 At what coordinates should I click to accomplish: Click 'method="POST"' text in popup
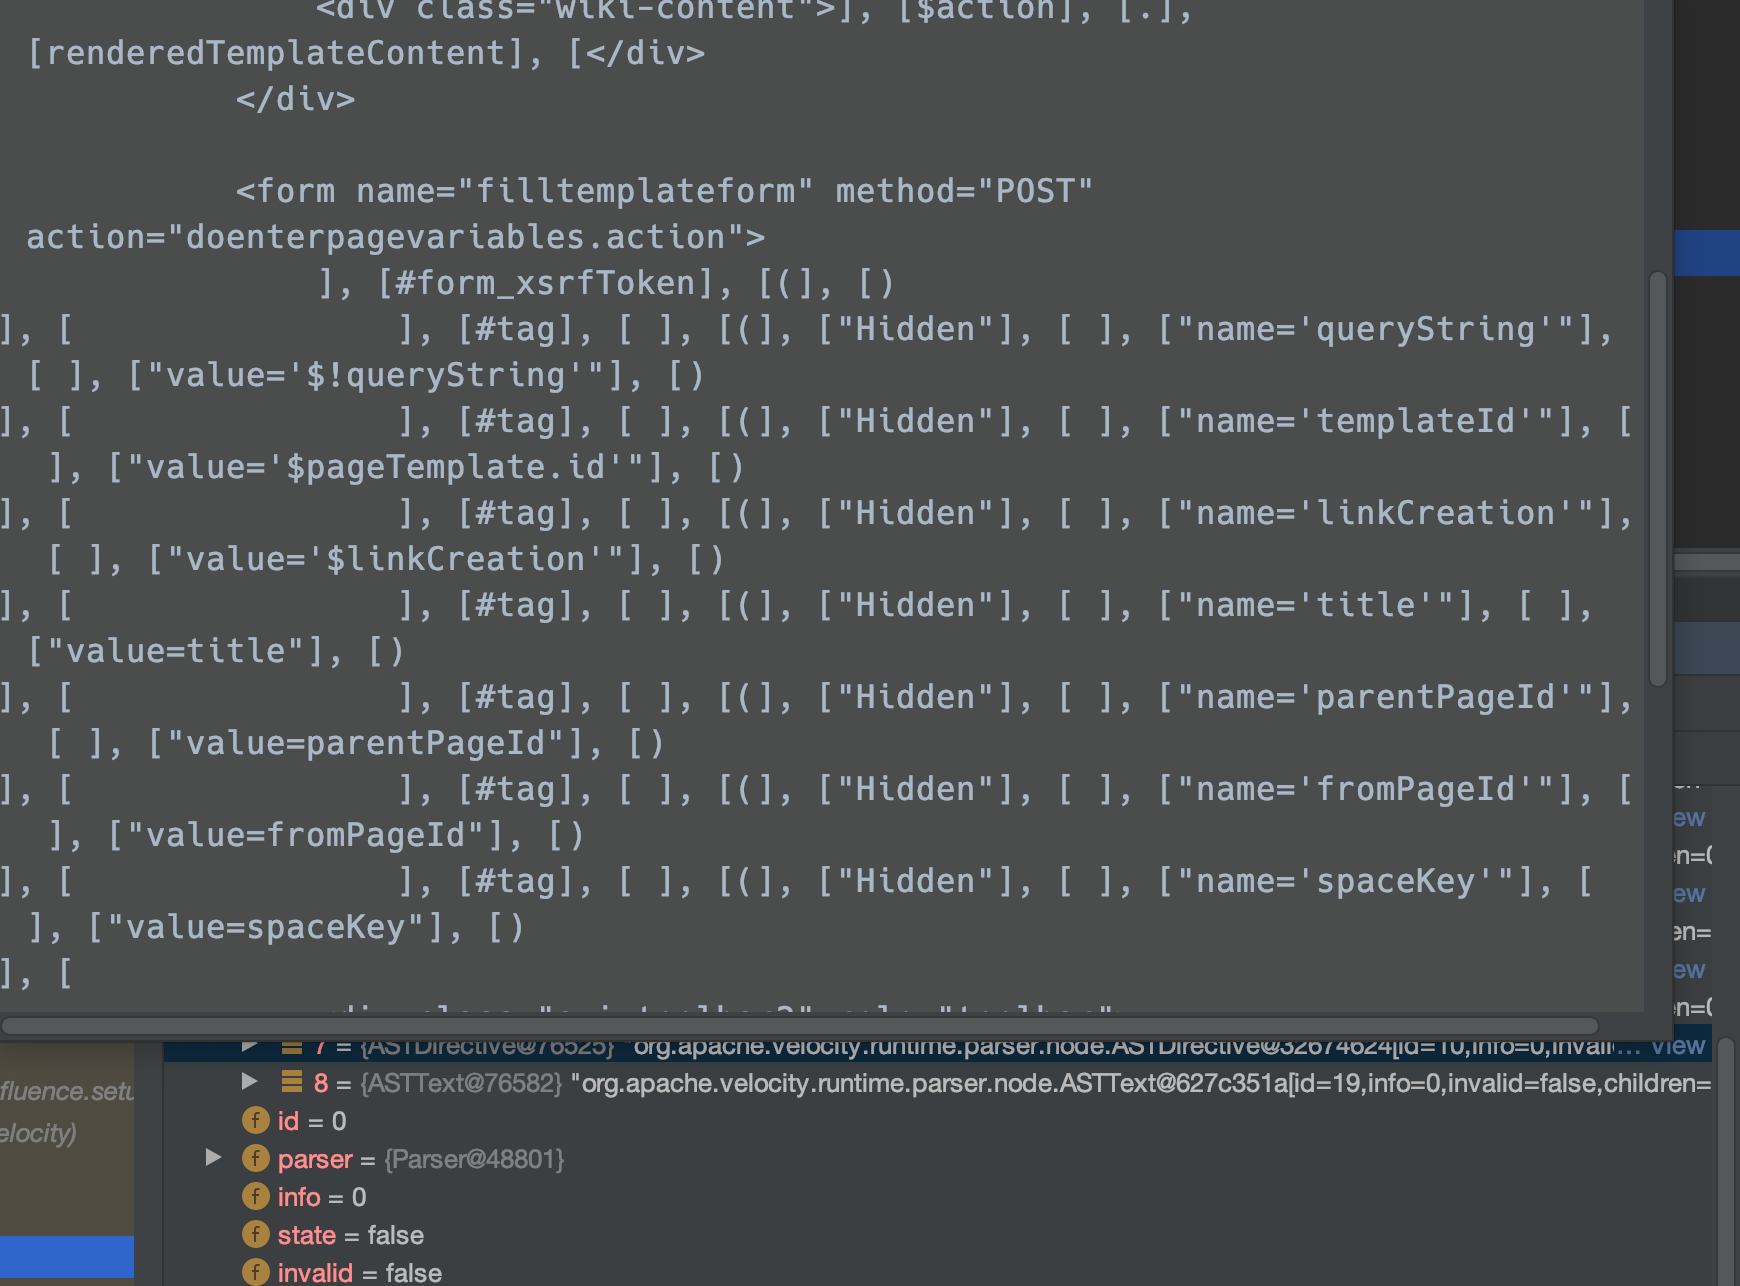coord(965,191)
